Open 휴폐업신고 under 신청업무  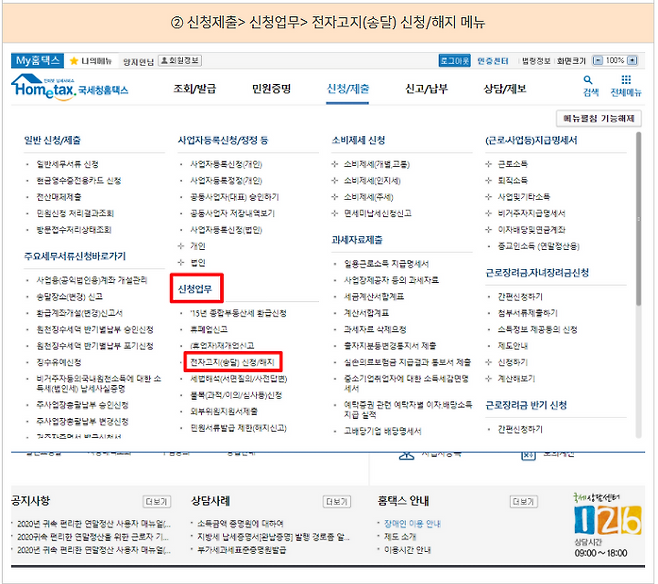click(x=210, y=329)
